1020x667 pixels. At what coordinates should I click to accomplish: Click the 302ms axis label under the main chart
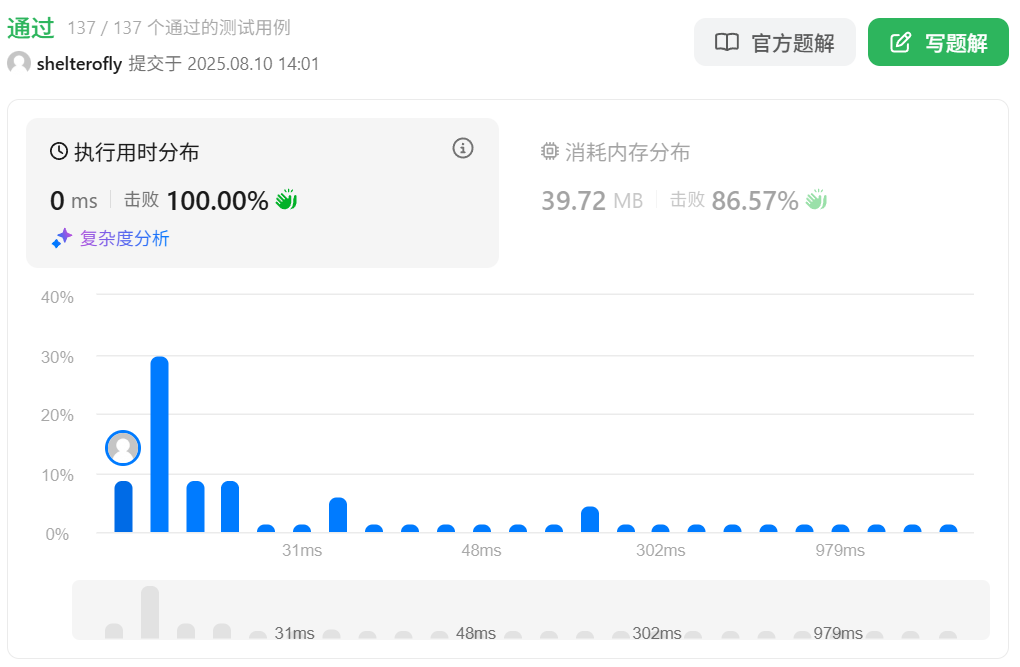(660, 551)
